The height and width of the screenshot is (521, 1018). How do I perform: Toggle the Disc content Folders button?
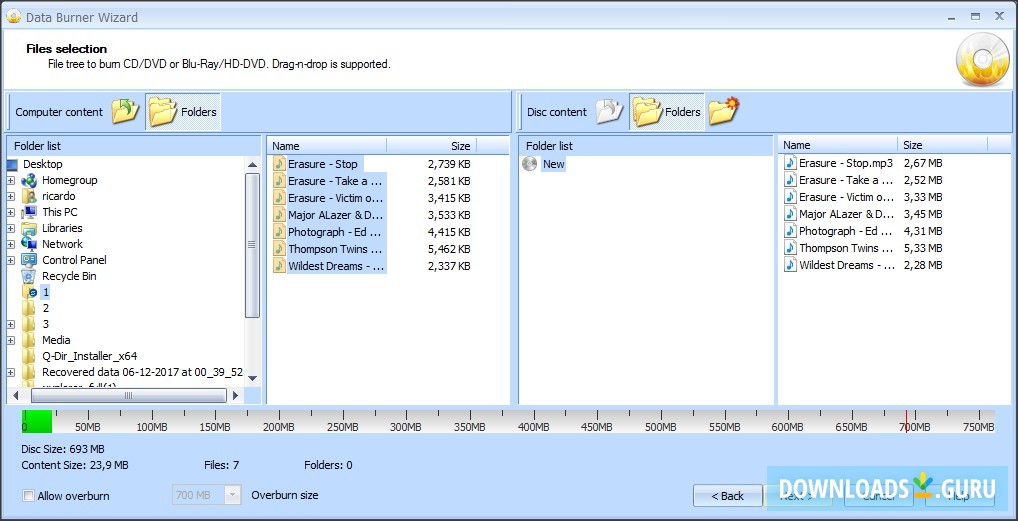pos(667,112)
